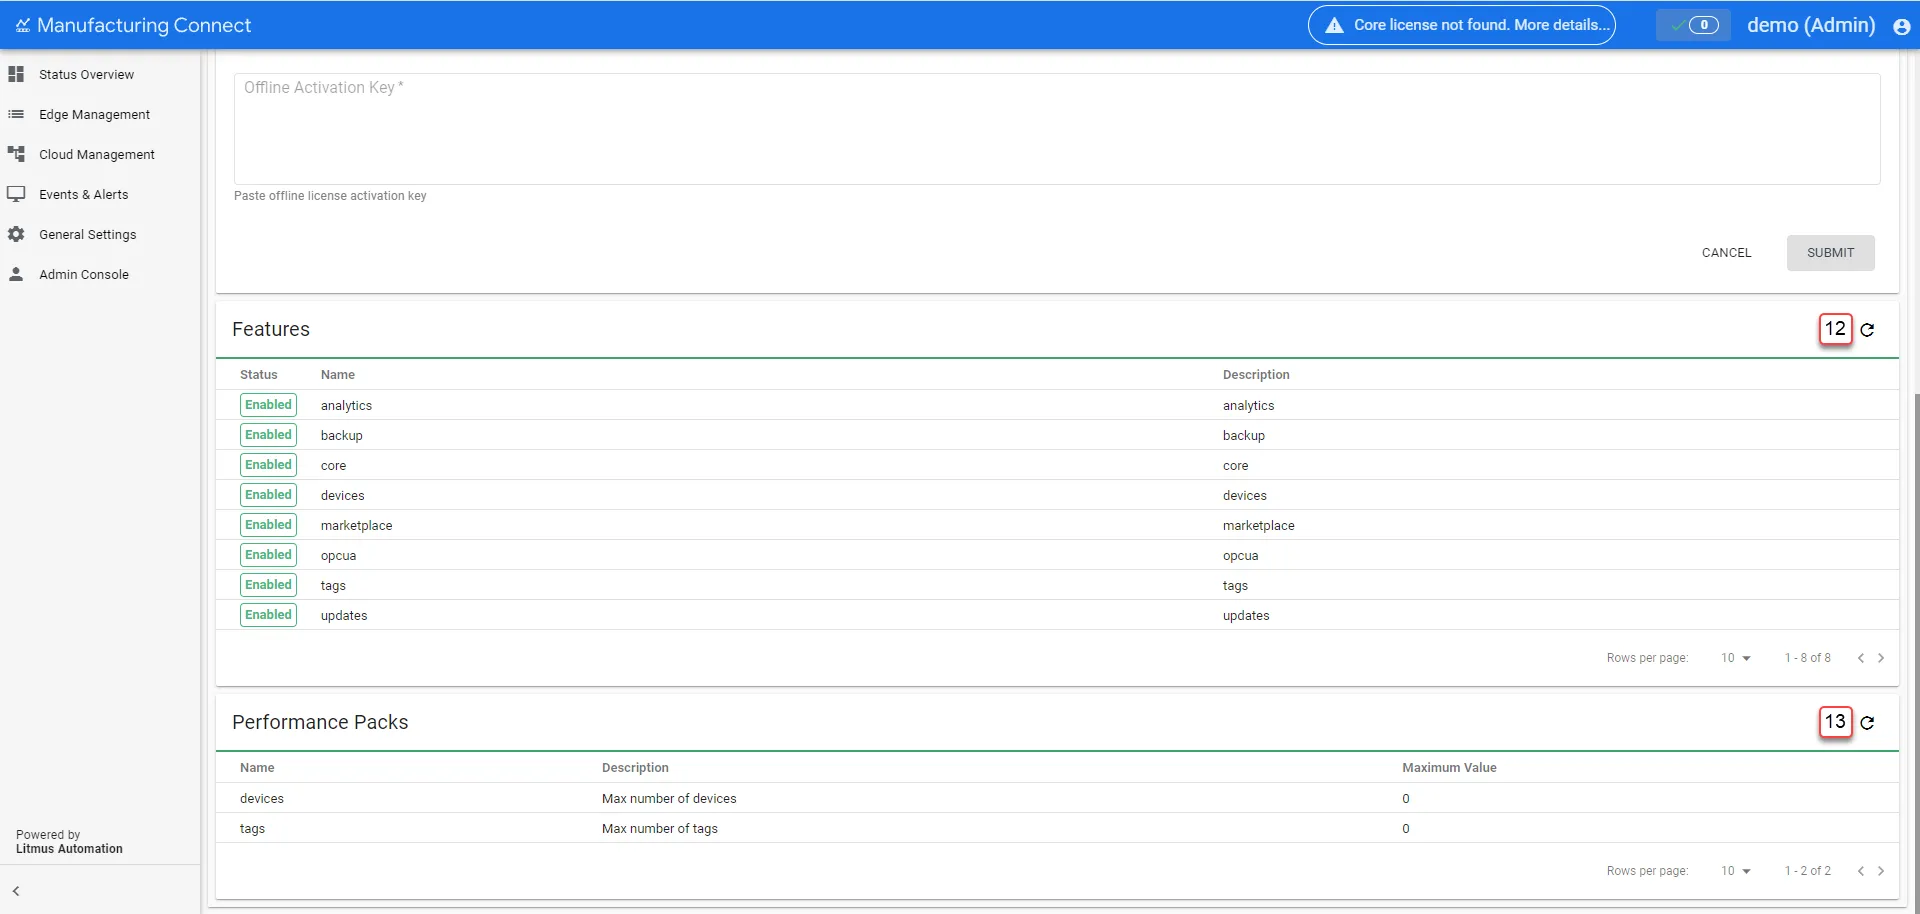Viewport: 1920px width, 914px height.
Task: Go to previous page of Features table
Action: coord(1860,658)
